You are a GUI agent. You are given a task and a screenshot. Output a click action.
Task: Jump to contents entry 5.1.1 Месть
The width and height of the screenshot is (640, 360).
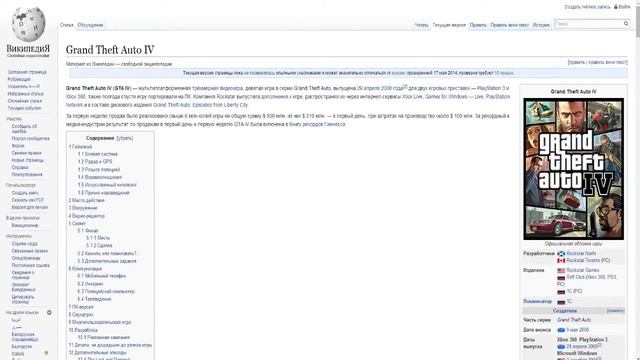(x=98, y=238)
